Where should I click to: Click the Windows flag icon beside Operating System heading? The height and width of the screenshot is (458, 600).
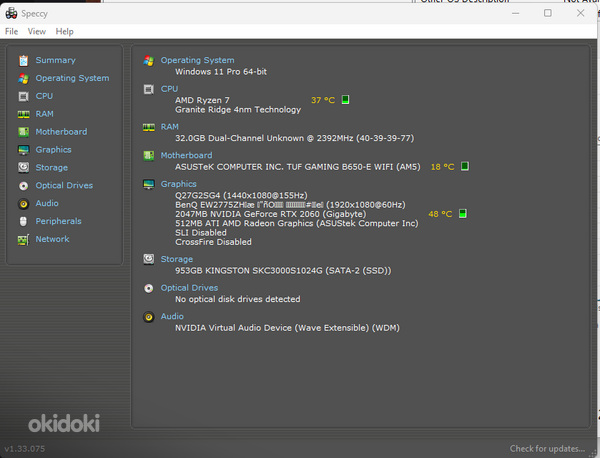pos(148,60)
